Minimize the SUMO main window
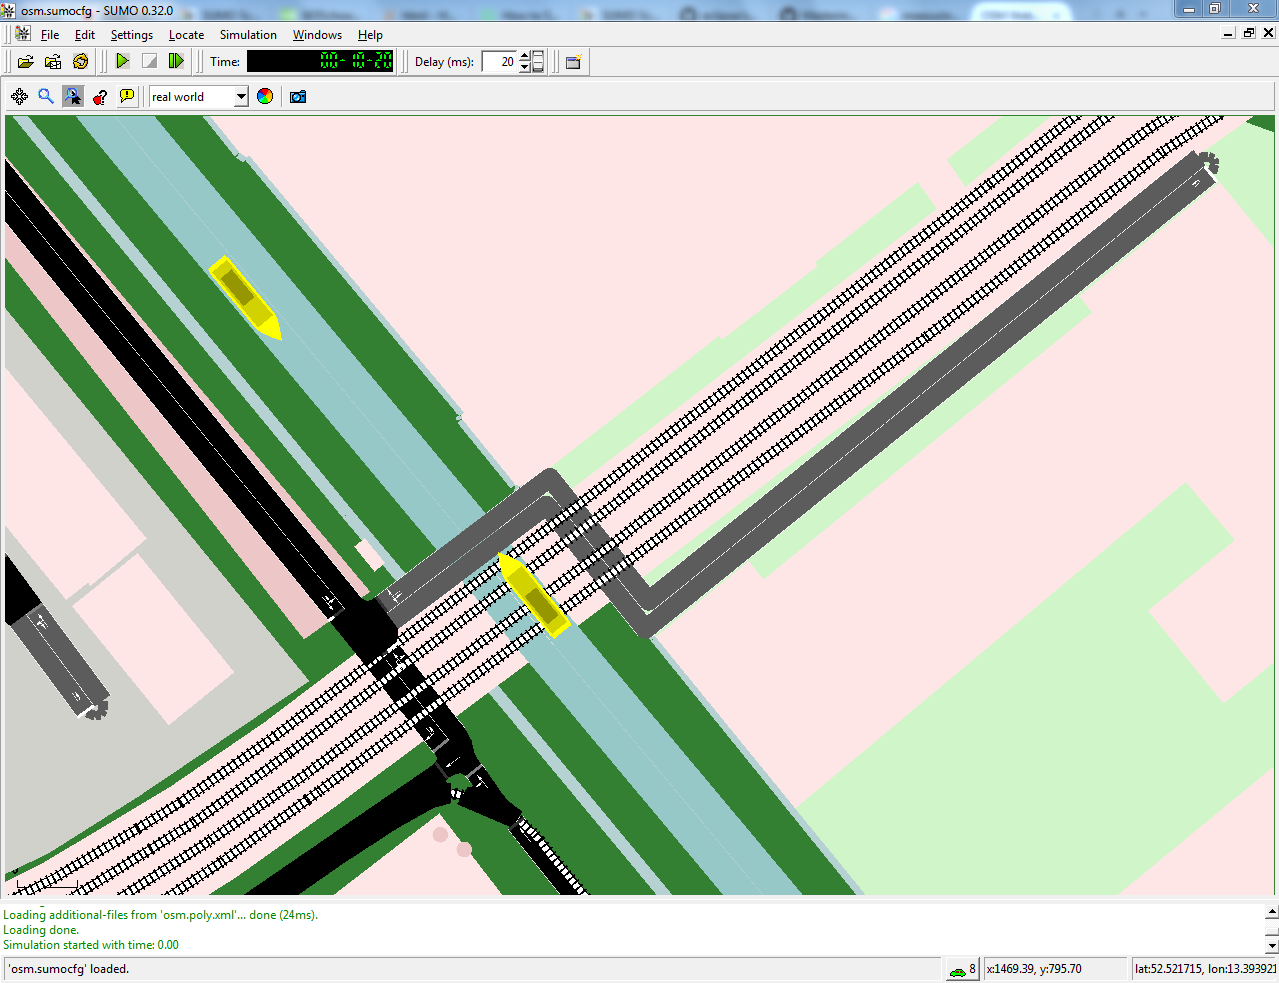The width and height of the screenshot is (1279, 983). [x=1189, y=9]
